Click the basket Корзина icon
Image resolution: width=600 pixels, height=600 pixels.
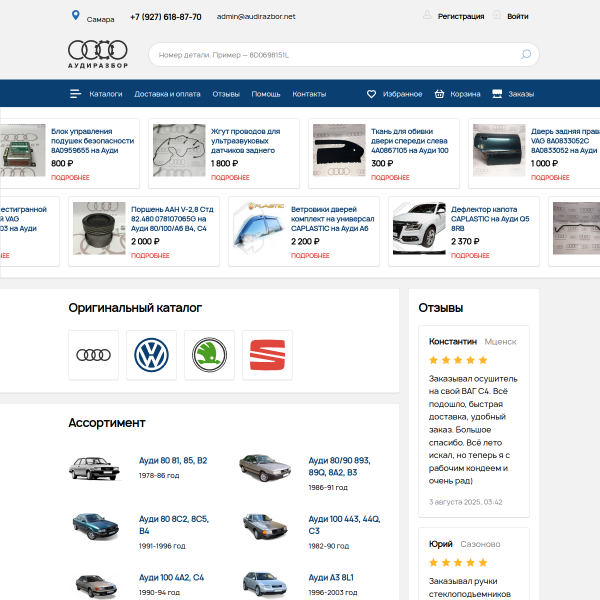point(439,94)
